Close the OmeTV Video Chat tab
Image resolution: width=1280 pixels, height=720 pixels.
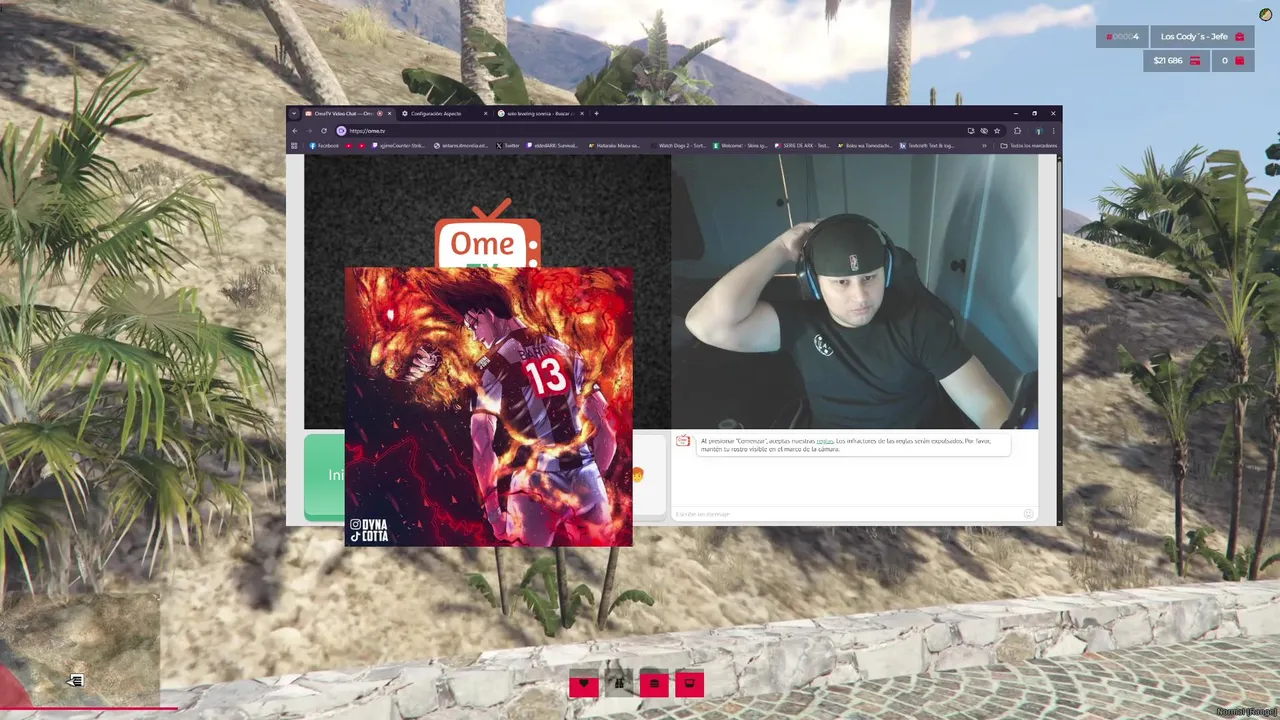coord(389,113)
